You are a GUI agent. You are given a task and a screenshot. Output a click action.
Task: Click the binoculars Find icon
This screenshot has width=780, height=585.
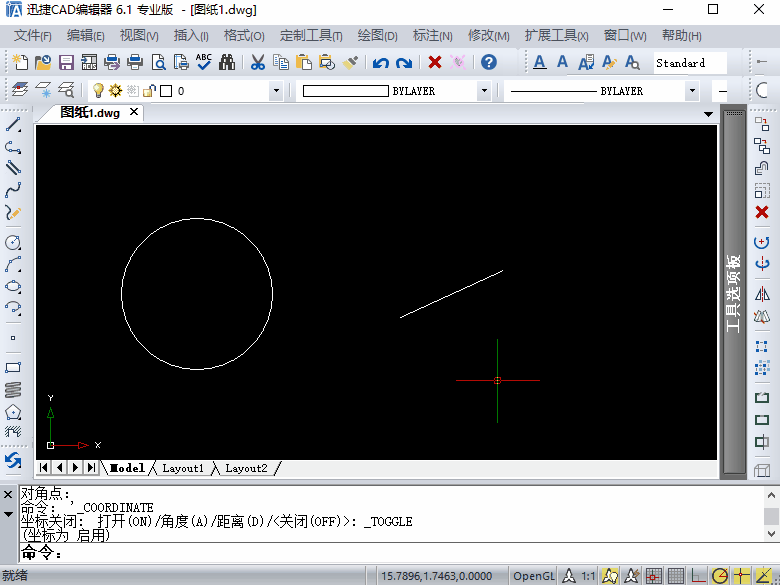click(x=227, y=62)
